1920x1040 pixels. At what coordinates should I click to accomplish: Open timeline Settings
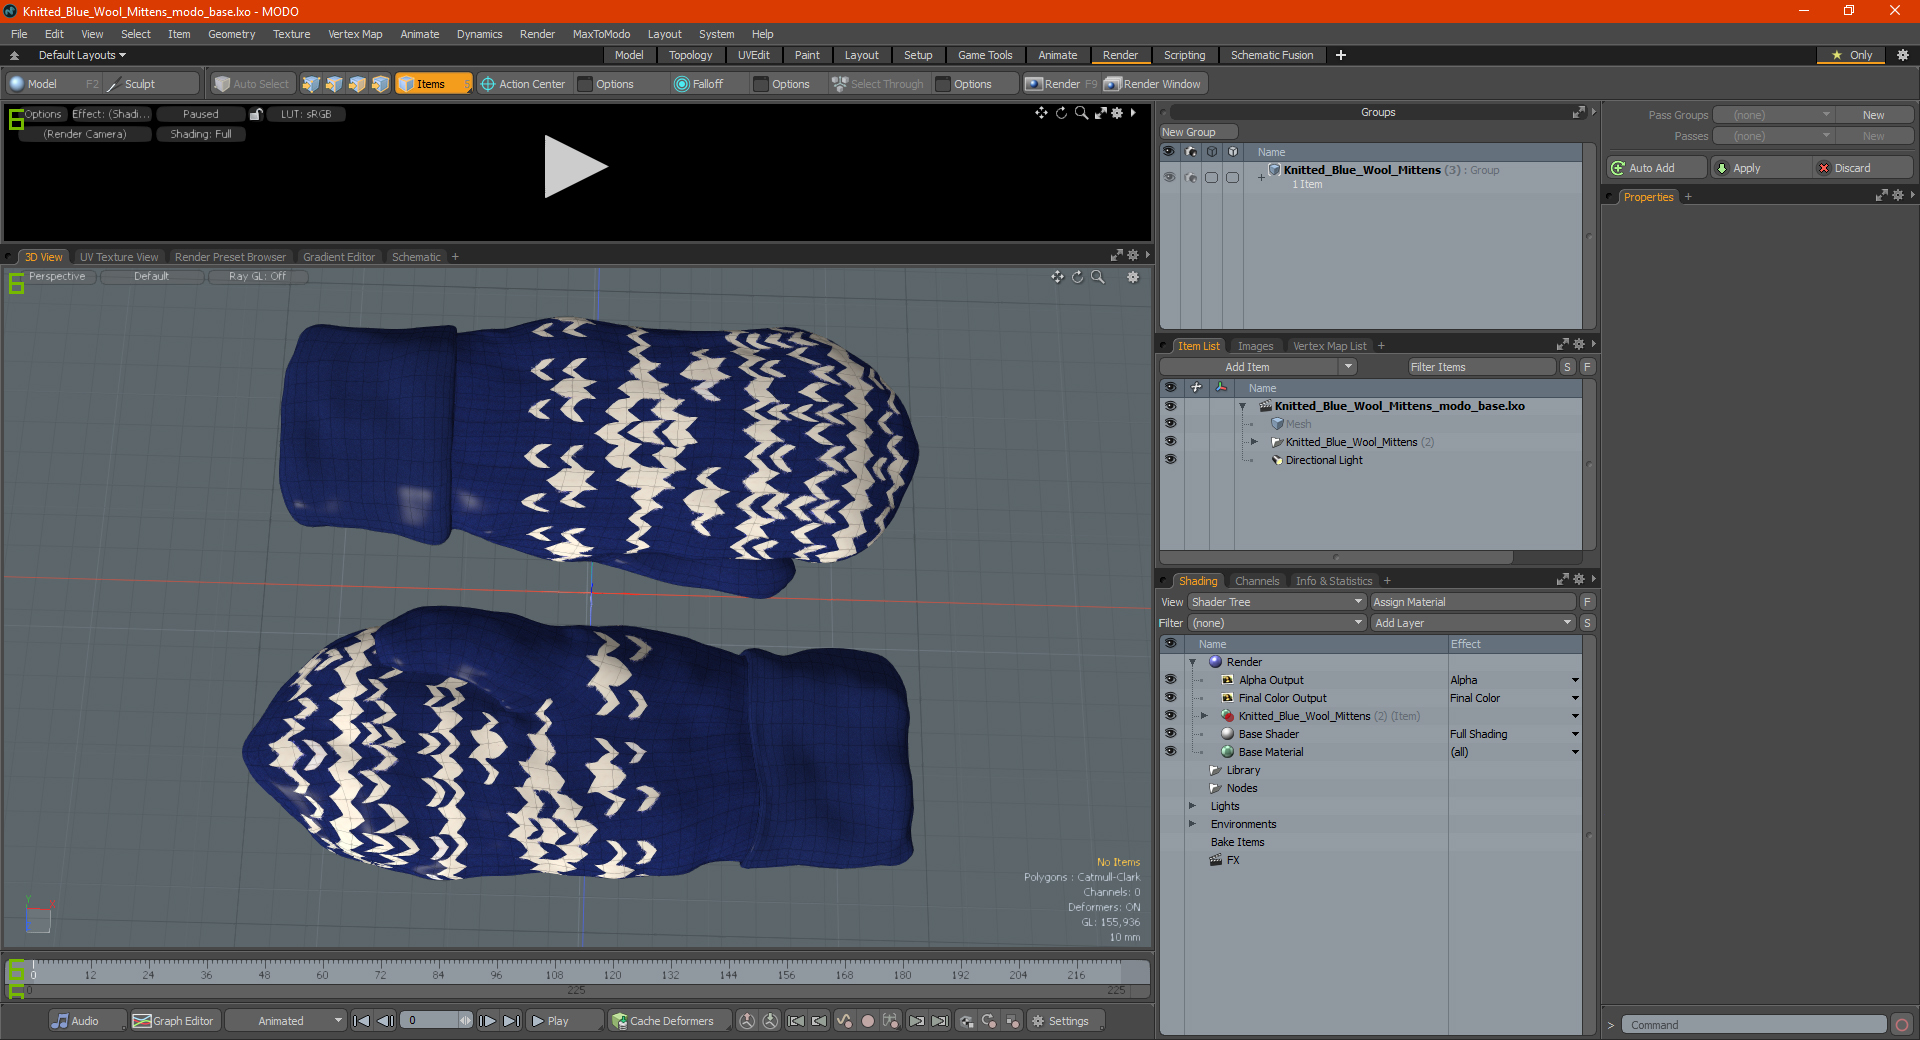tap(1065, 1021)
